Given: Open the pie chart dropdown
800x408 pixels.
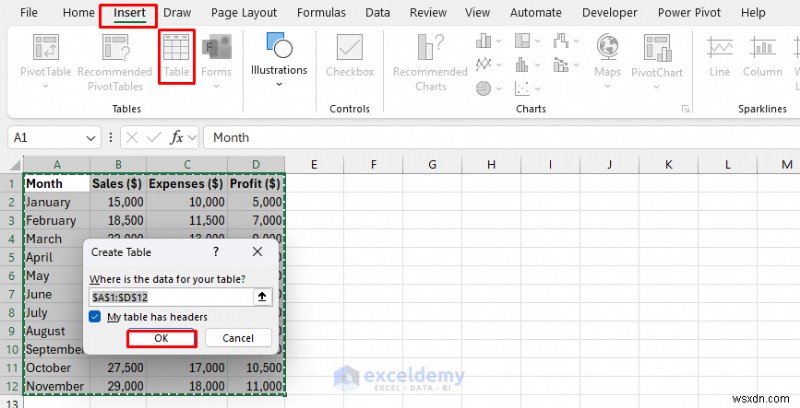Looking at the screenshot, I should 498,89.
